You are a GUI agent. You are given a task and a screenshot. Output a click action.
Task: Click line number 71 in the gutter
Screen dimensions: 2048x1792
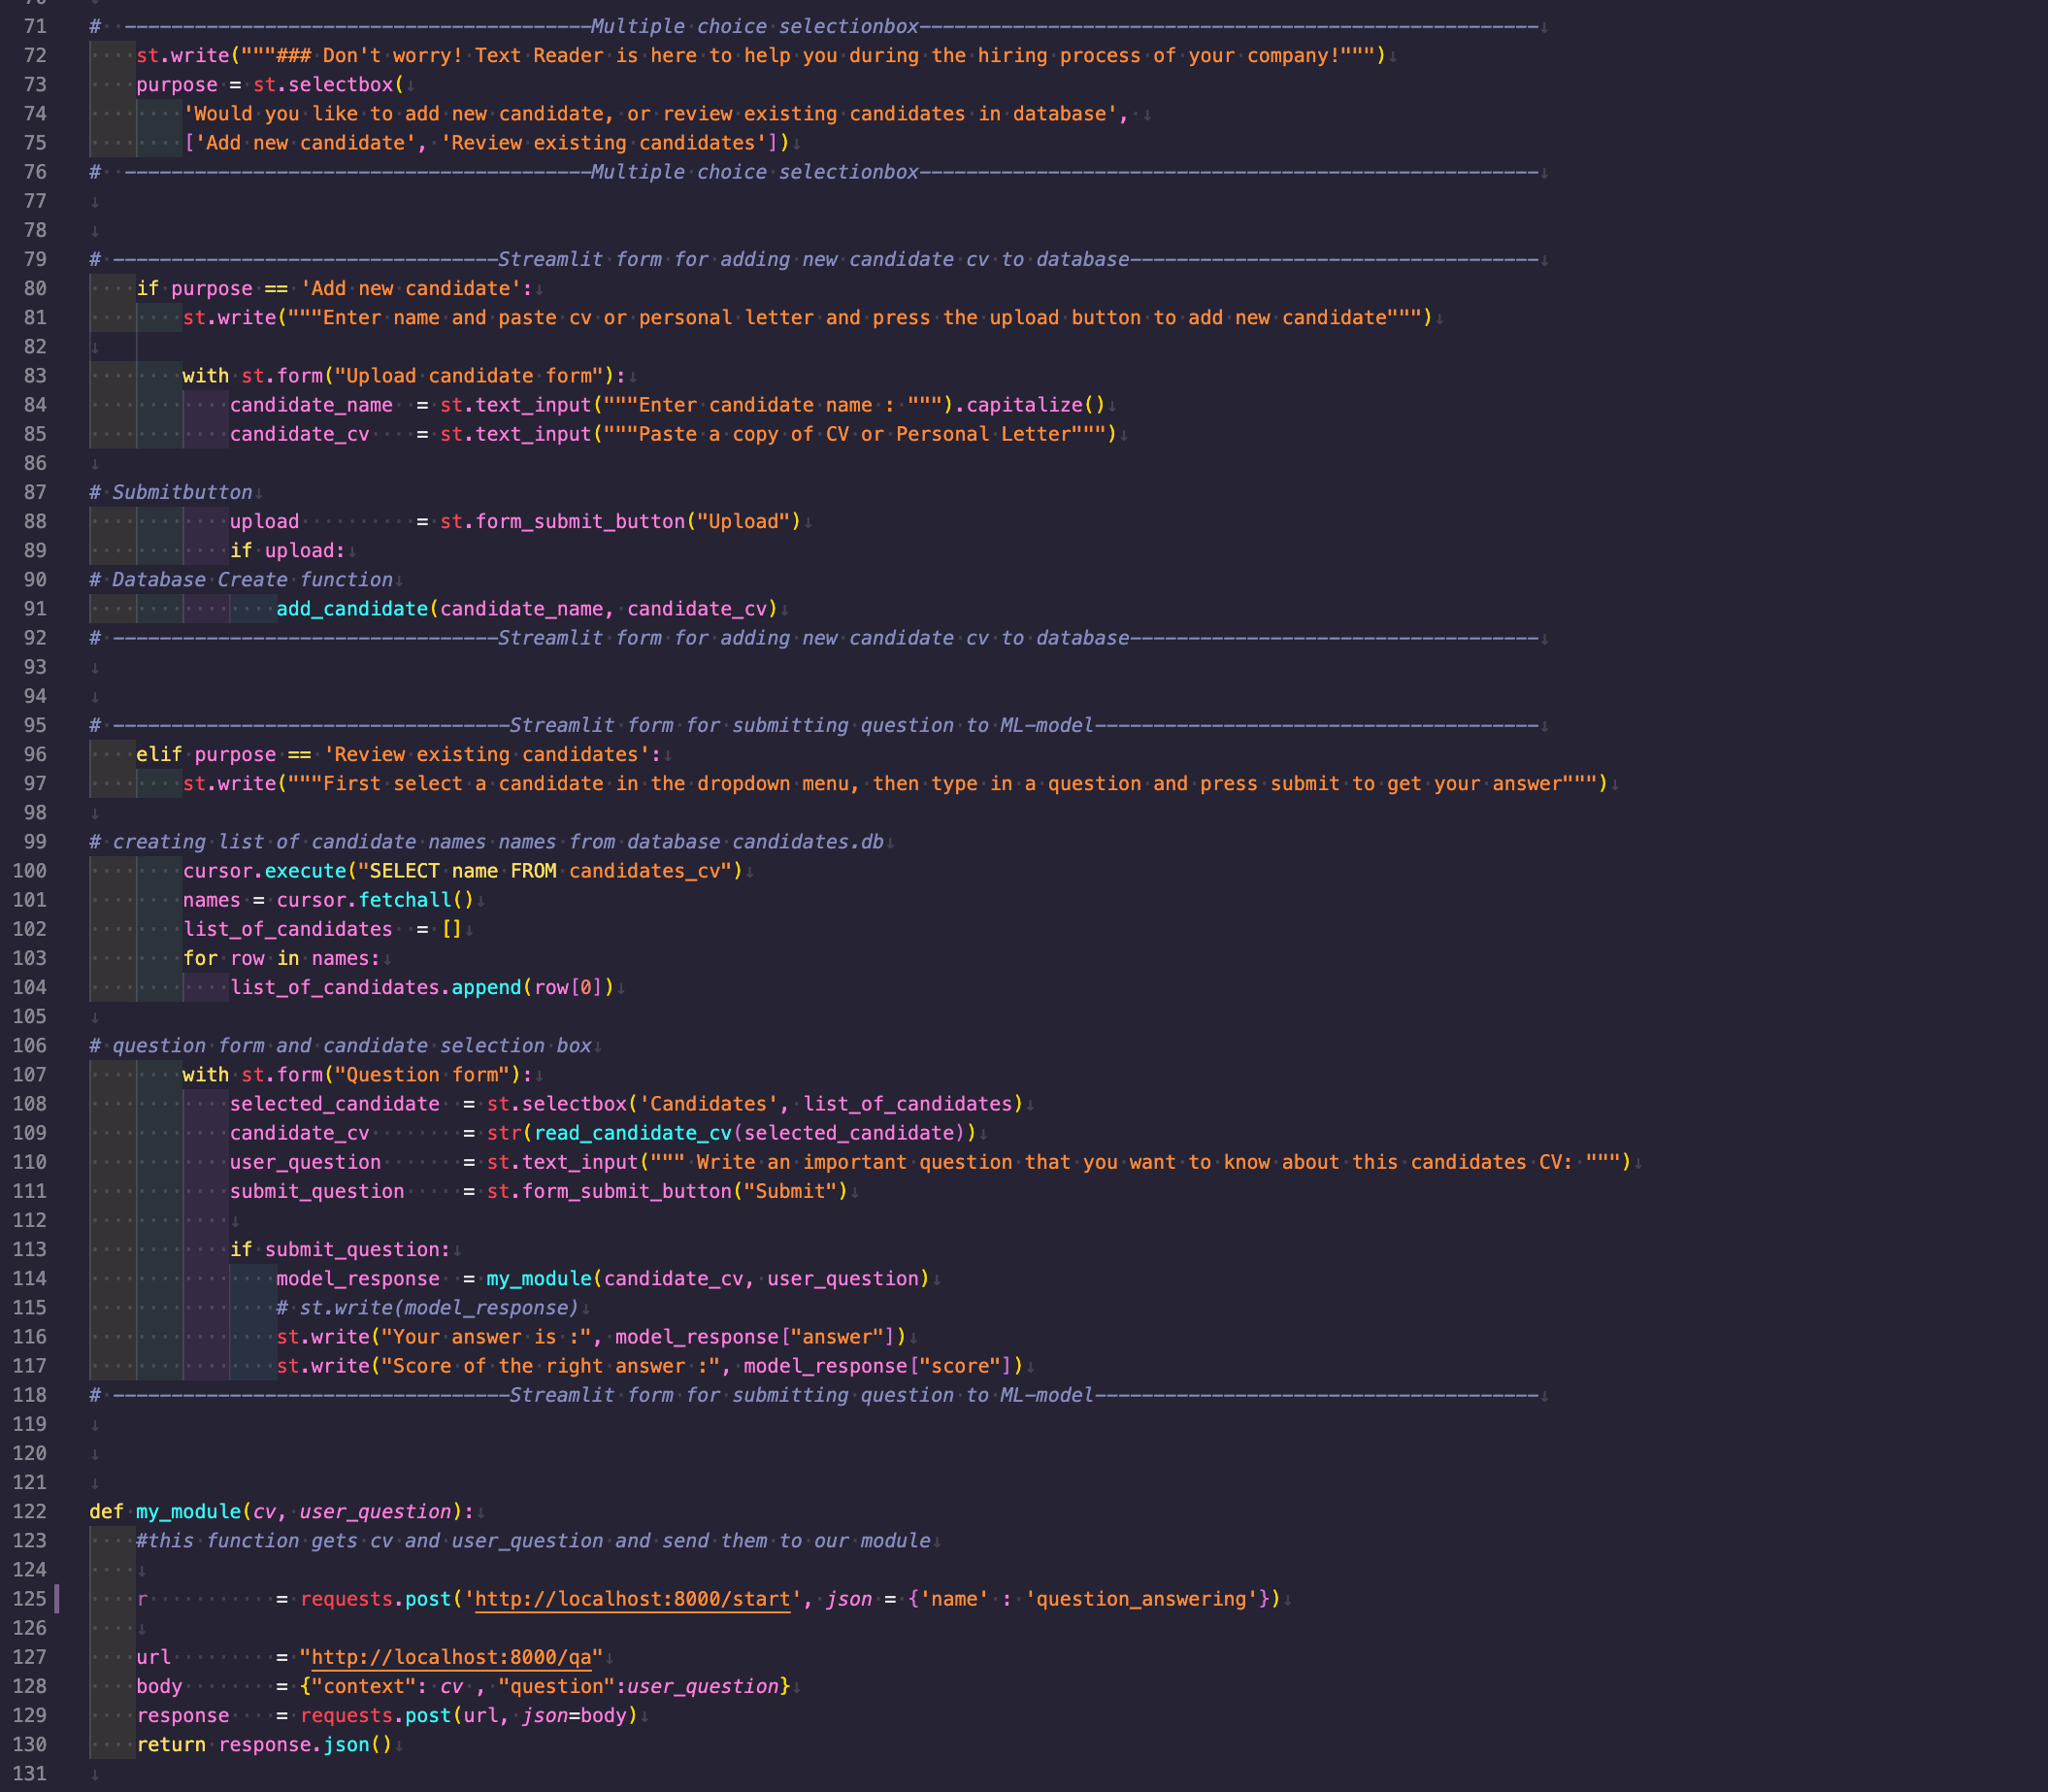point(36,26)
